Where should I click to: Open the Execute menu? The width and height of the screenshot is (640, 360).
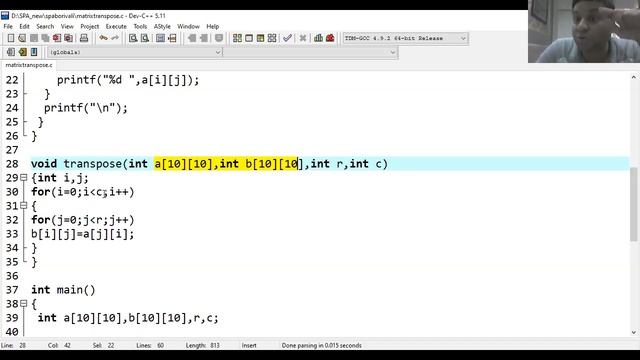(x=116, y=27)
